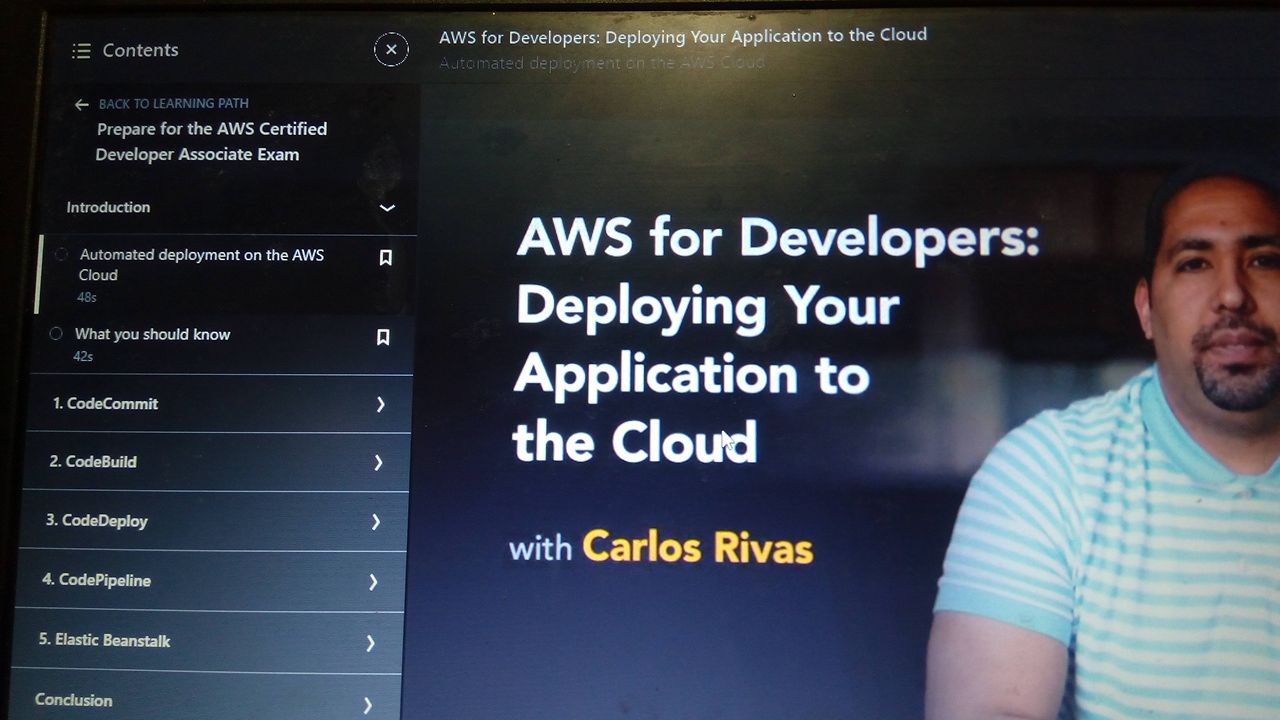
Task: Click the Contents list icon
Action: pos(81,50)
